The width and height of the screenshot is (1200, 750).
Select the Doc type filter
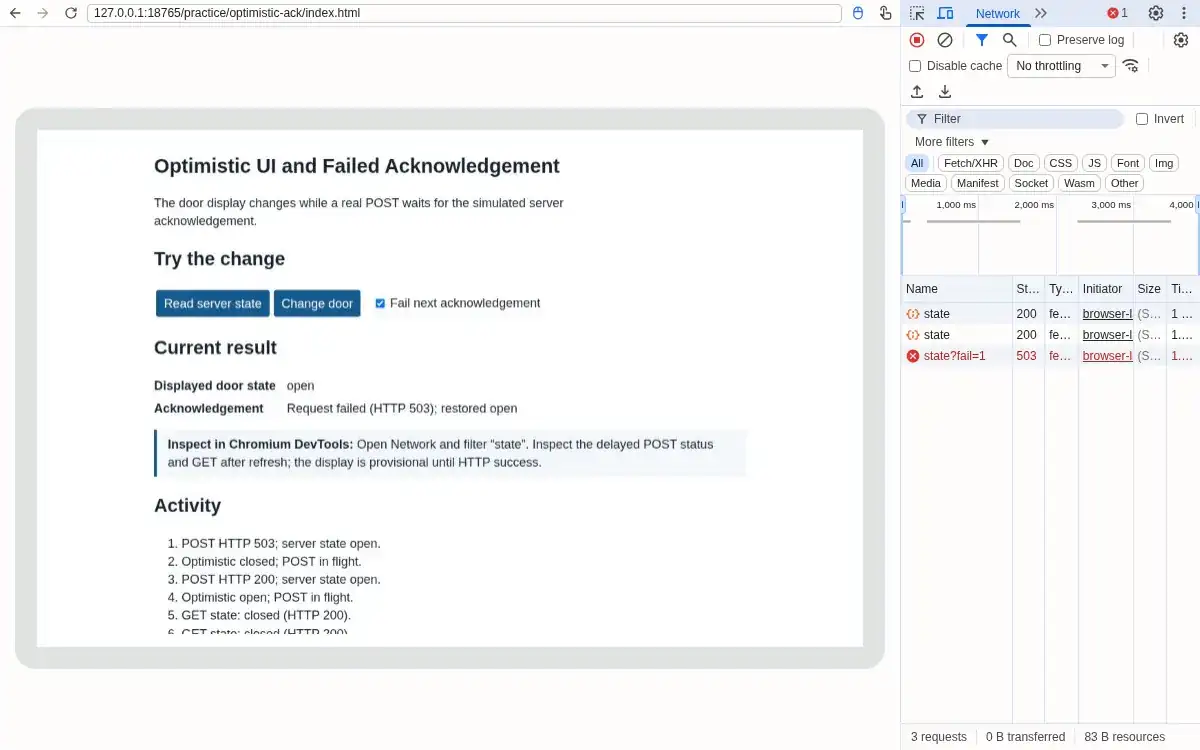(1023, 163)
